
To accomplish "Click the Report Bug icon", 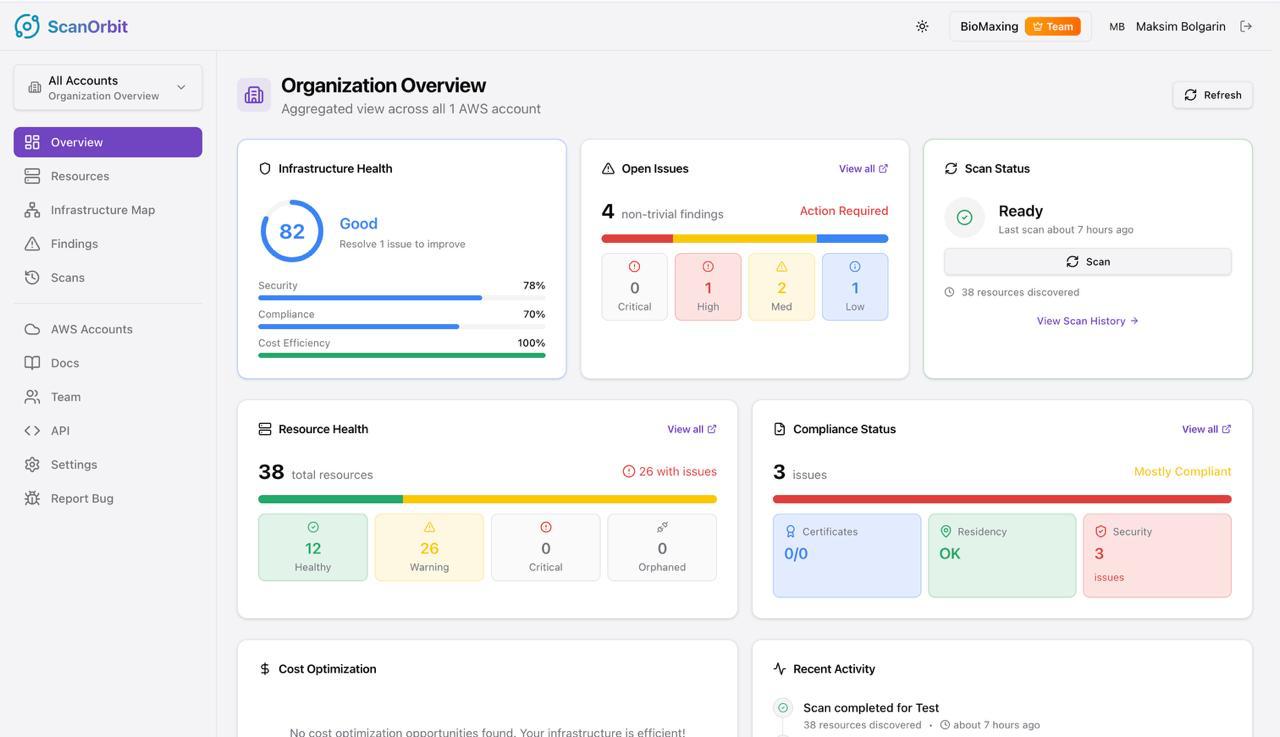I will [31, 498].
